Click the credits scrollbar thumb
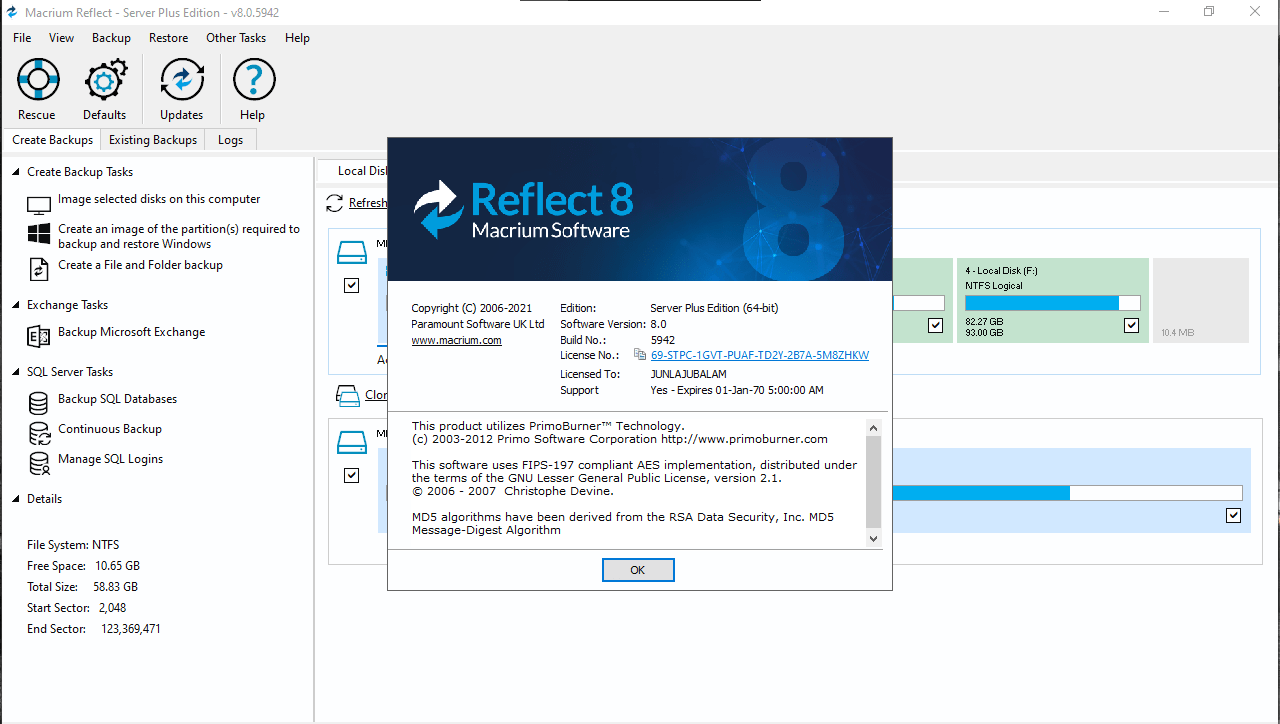Image resolution: width=1280 pixels, height=724 pixels. point(873,482)
